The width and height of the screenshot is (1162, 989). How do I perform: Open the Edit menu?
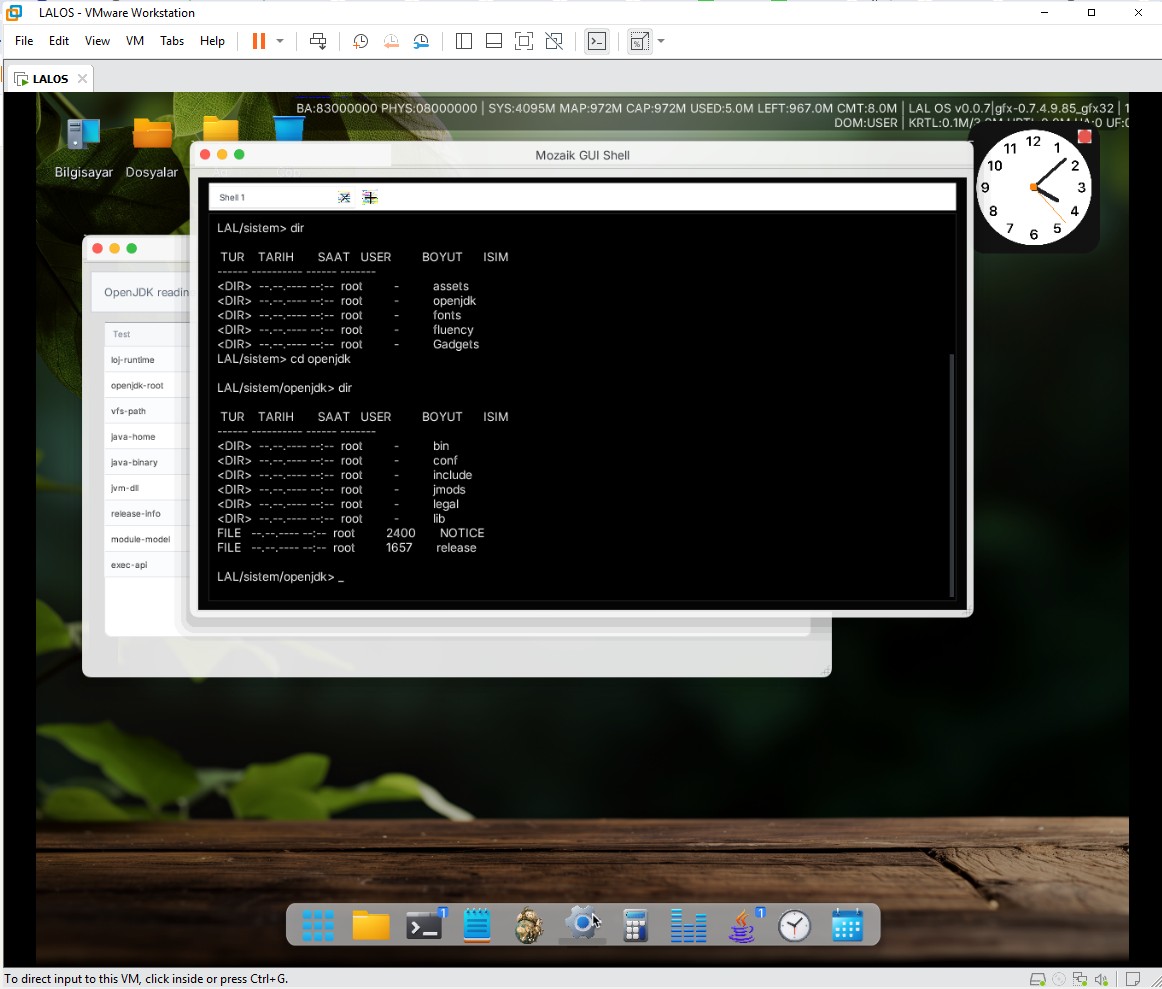click(x=59, y=41)
